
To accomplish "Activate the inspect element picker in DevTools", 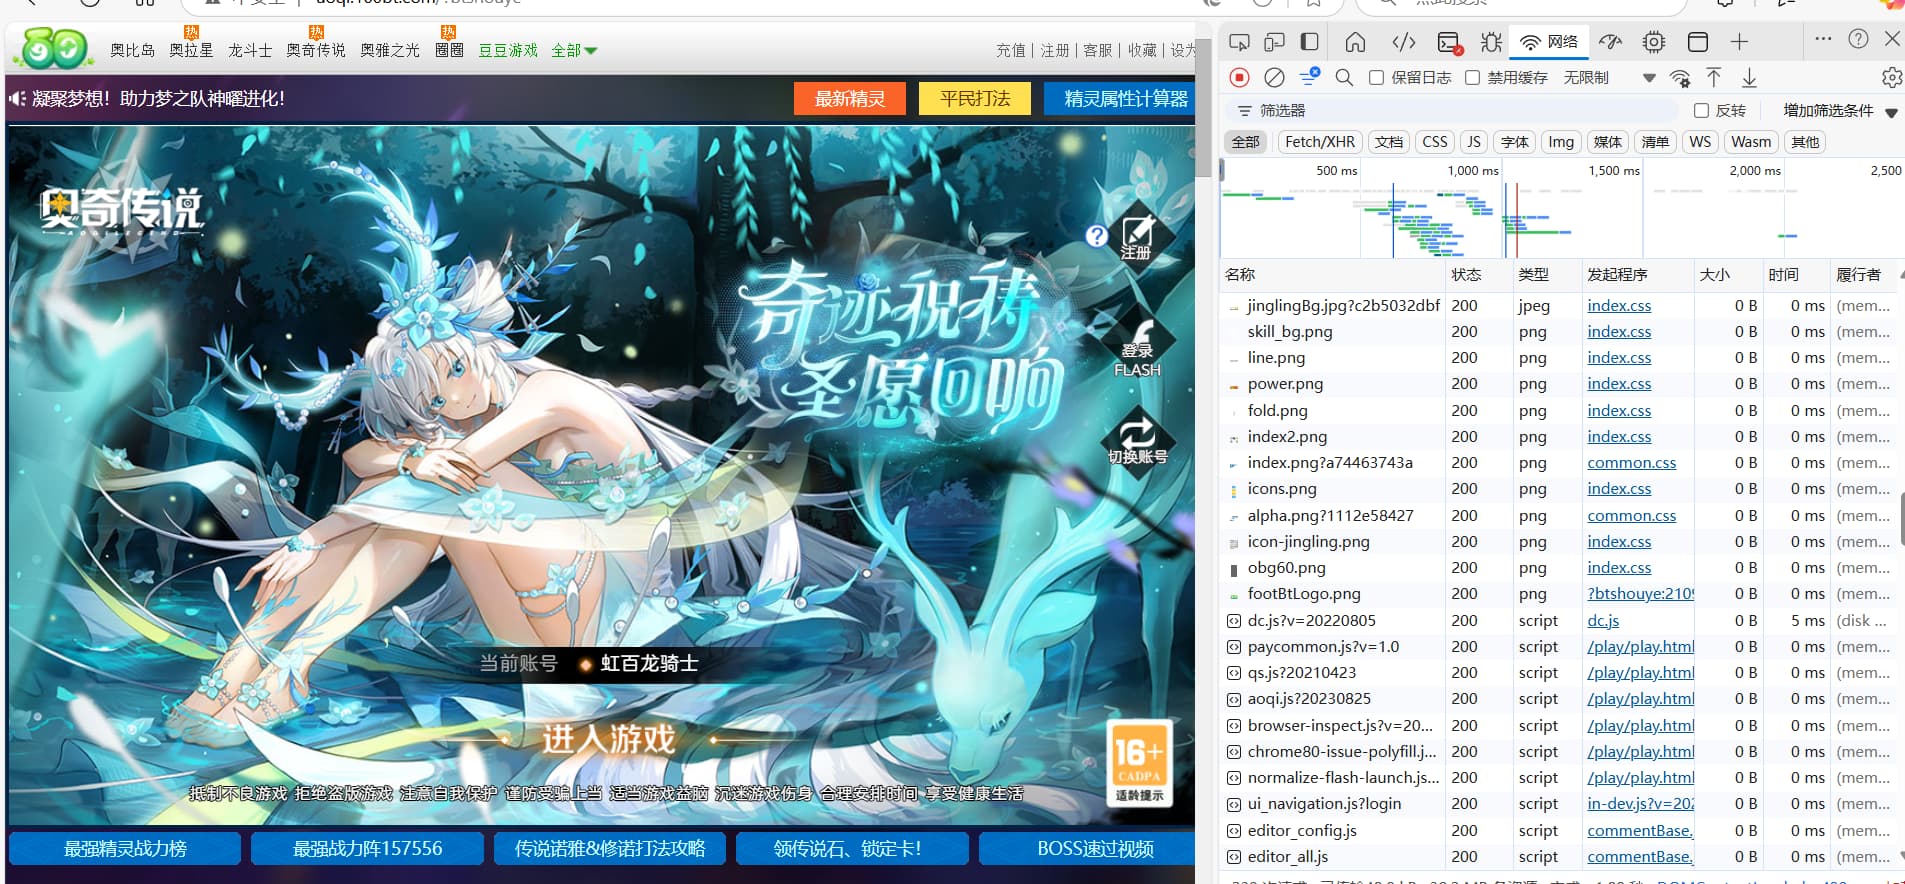I will pos(1239,42).
